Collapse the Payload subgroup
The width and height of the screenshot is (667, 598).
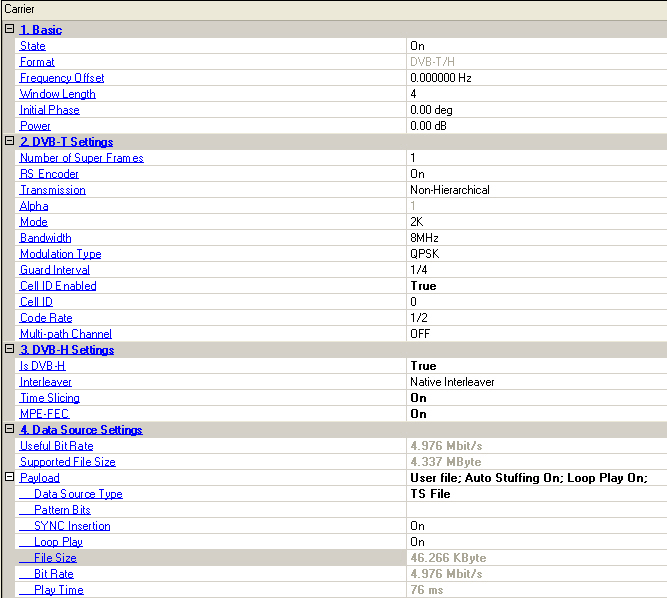pos(9,477)
